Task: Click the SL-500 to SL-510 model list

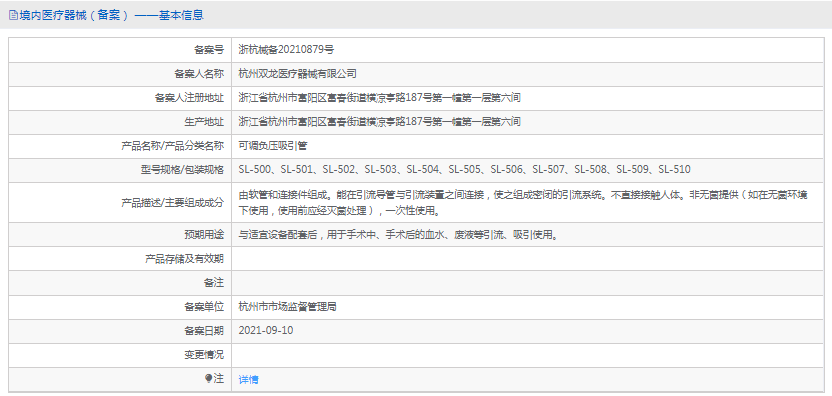Action: (x=464, y=169)
